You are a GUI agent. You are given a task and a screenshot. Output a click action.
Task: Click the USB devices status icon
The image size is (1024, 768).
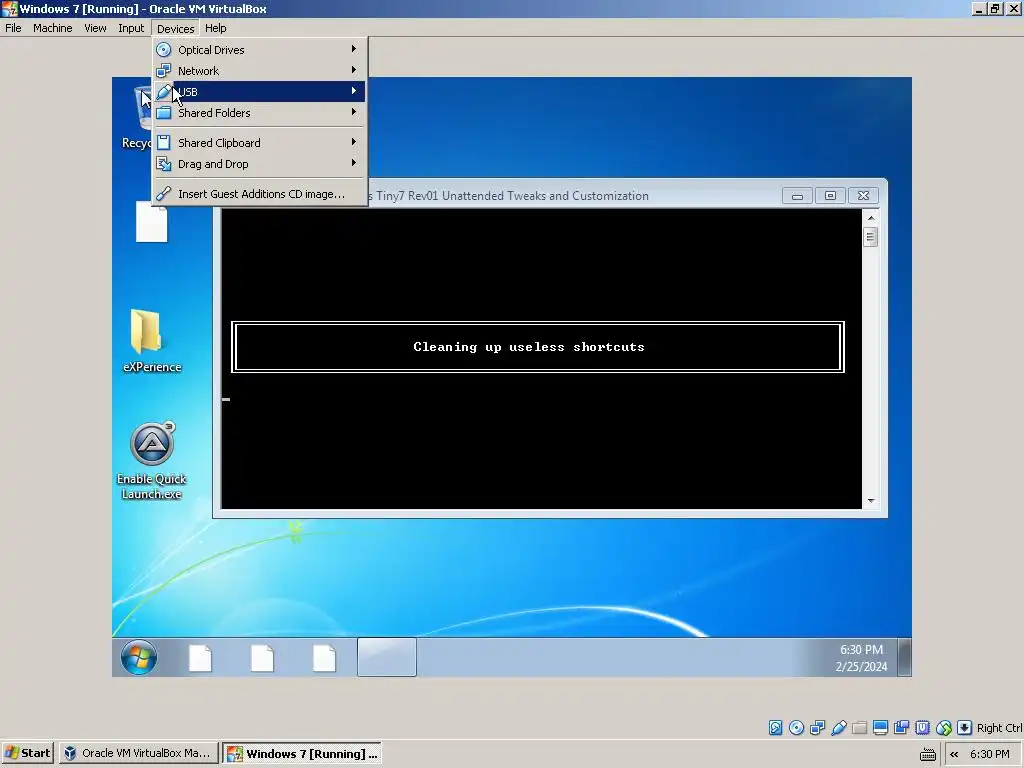[x=839, y=728]
